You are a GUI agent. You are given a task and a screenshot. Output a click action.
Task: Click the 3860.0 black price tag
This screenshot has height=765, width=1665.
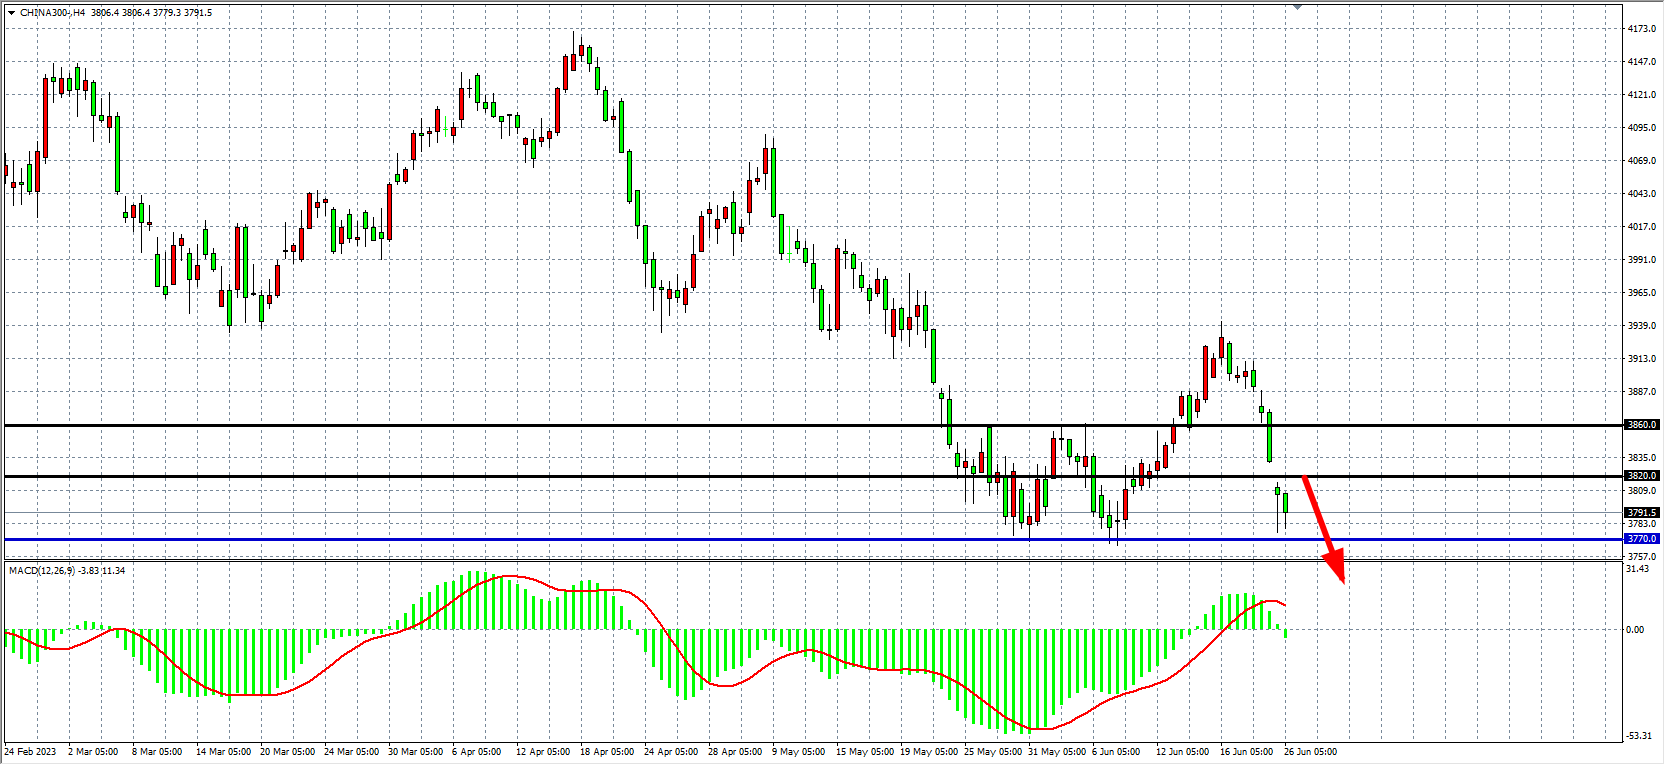pyautogui.click(x=1641, y=425)
